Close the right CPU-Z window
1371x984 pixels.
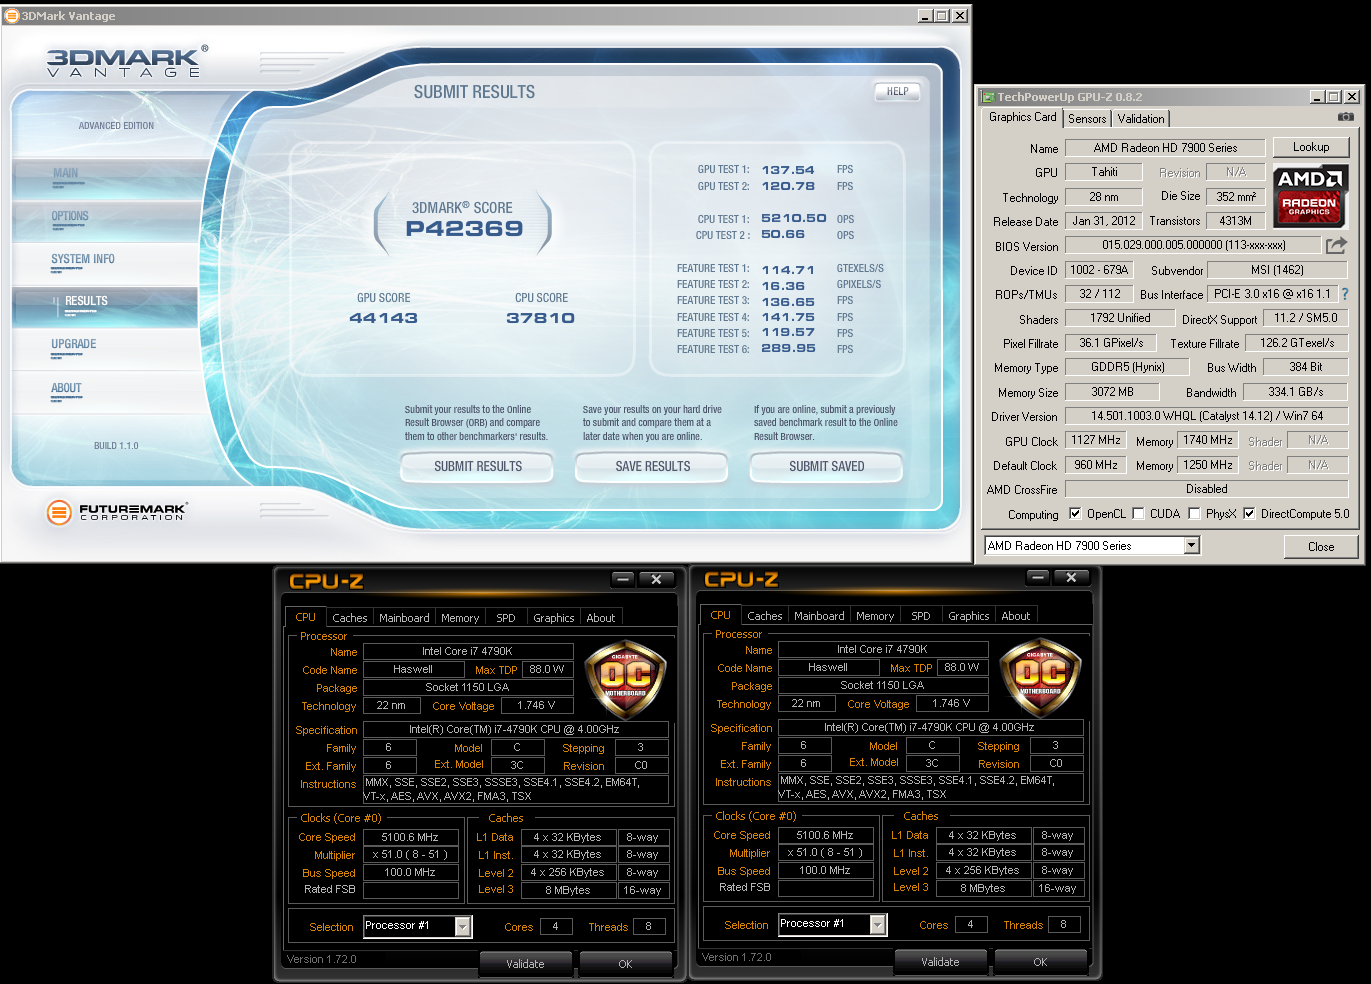[1071, 578]
